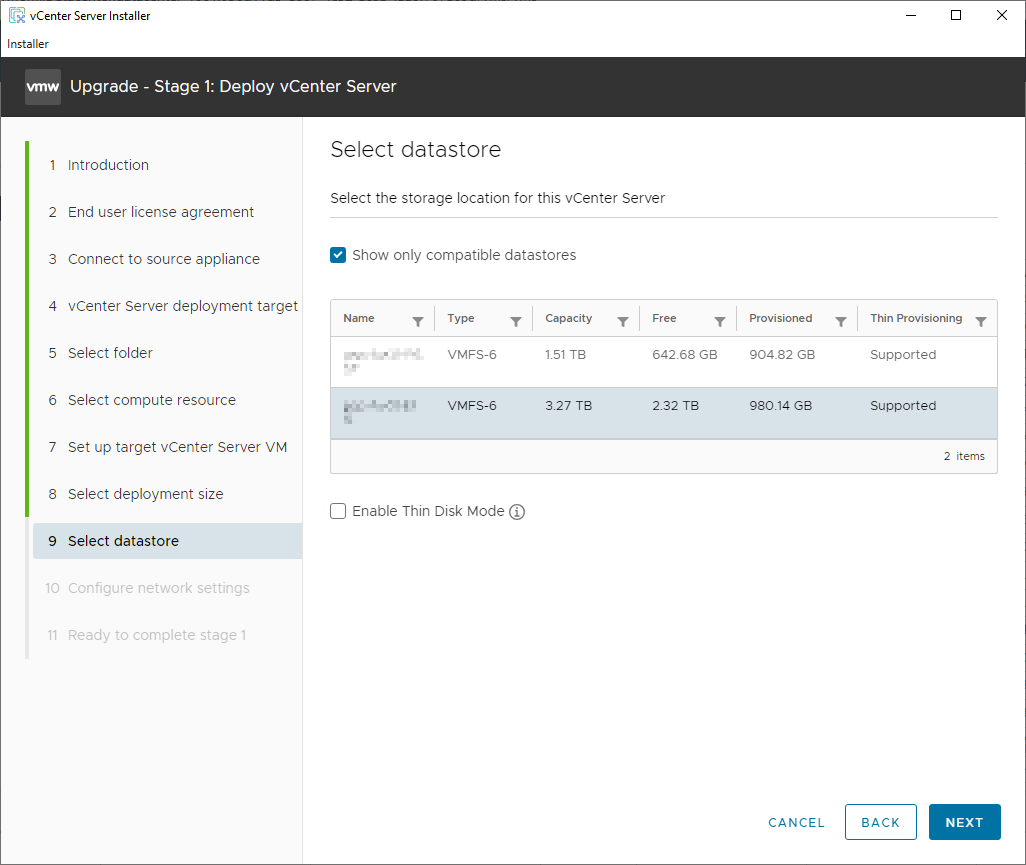This screenshot has width=1026, height=865.
Task: Click the Name column filter icon
Action: 418,321
